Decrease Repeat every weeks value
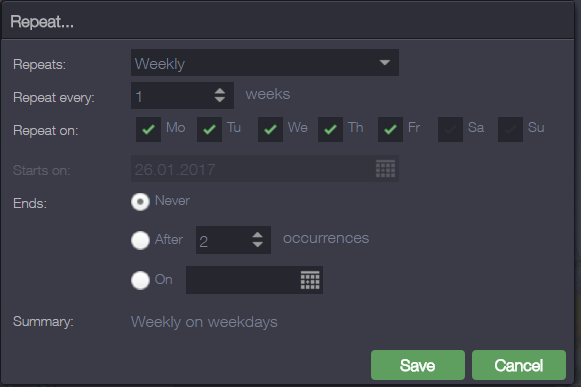Viewport: 581px width, 387px height. point(220,100)
